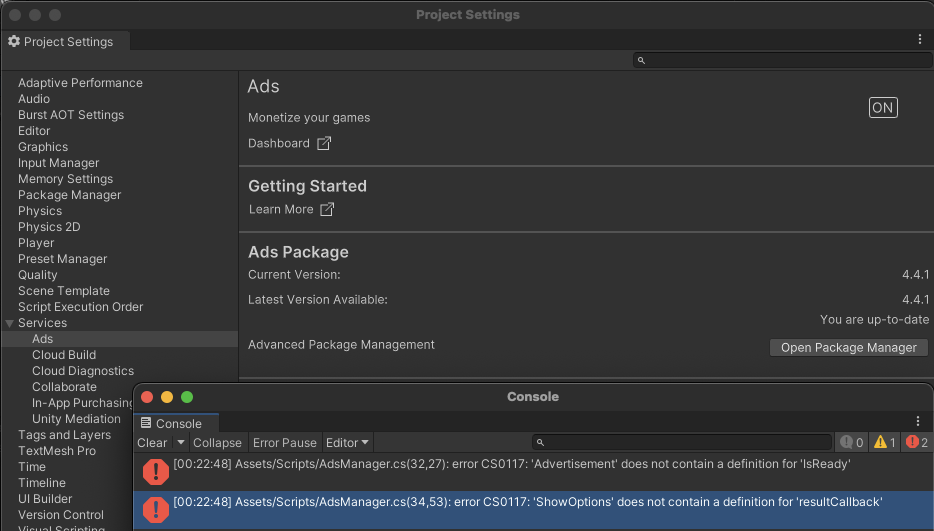Image resolution: width=934 pixels, height=531 pixels.
Task: Click the Console tab icon
Action: pos(146,423)
